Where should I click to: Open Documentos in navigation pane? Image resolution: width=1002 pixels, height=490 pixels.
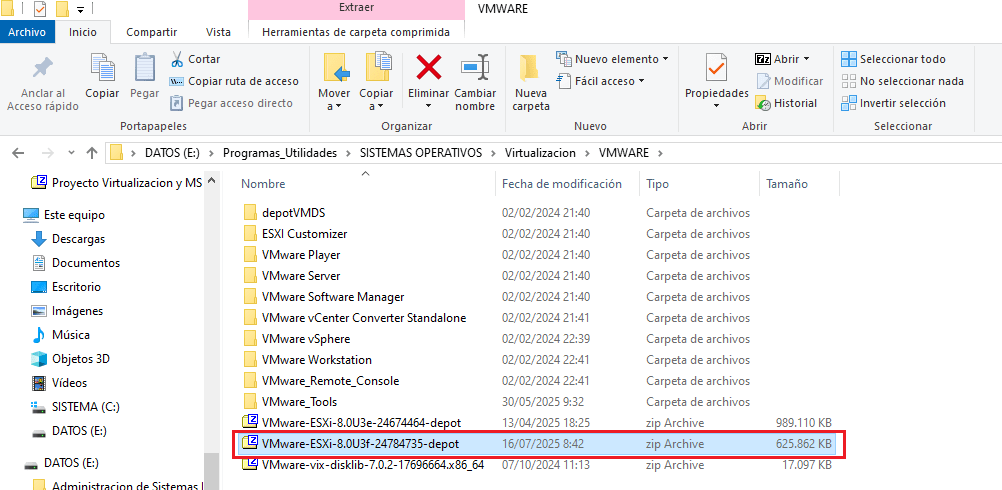point(75,263)
